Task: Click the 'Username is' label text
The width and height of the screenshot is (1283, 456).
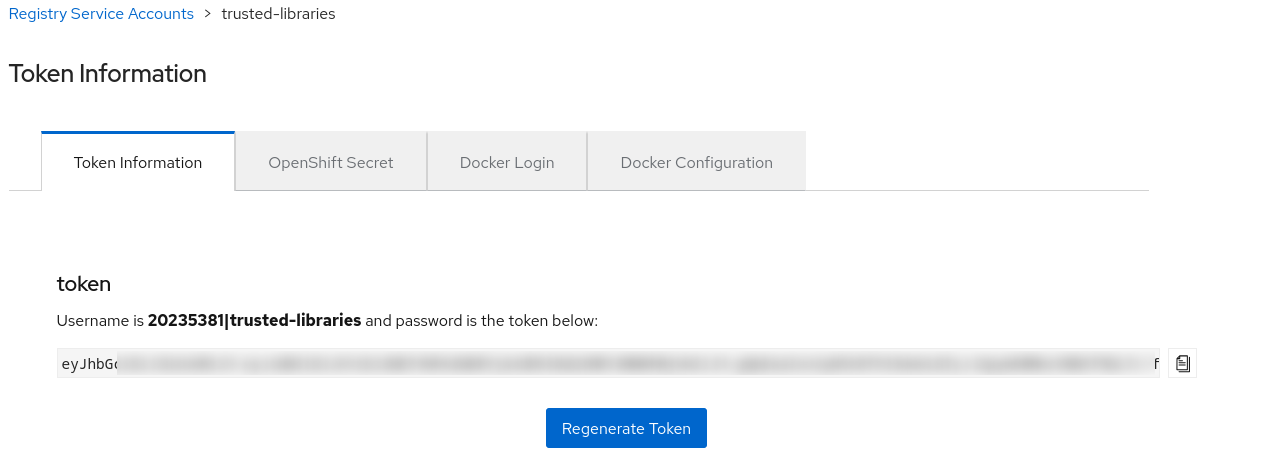Action: coord(101,321)
